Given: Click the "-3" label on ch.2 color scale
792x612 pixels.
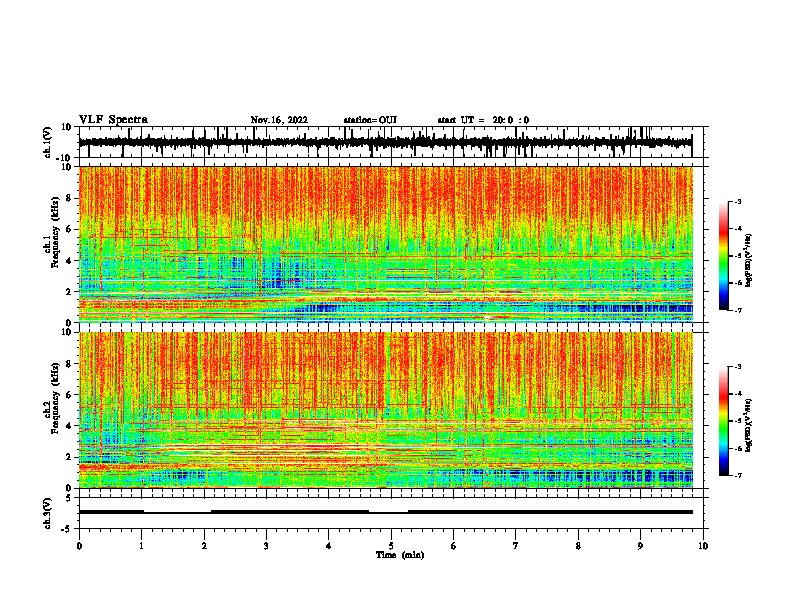Looking at the screenshot, I should point(738,367).
